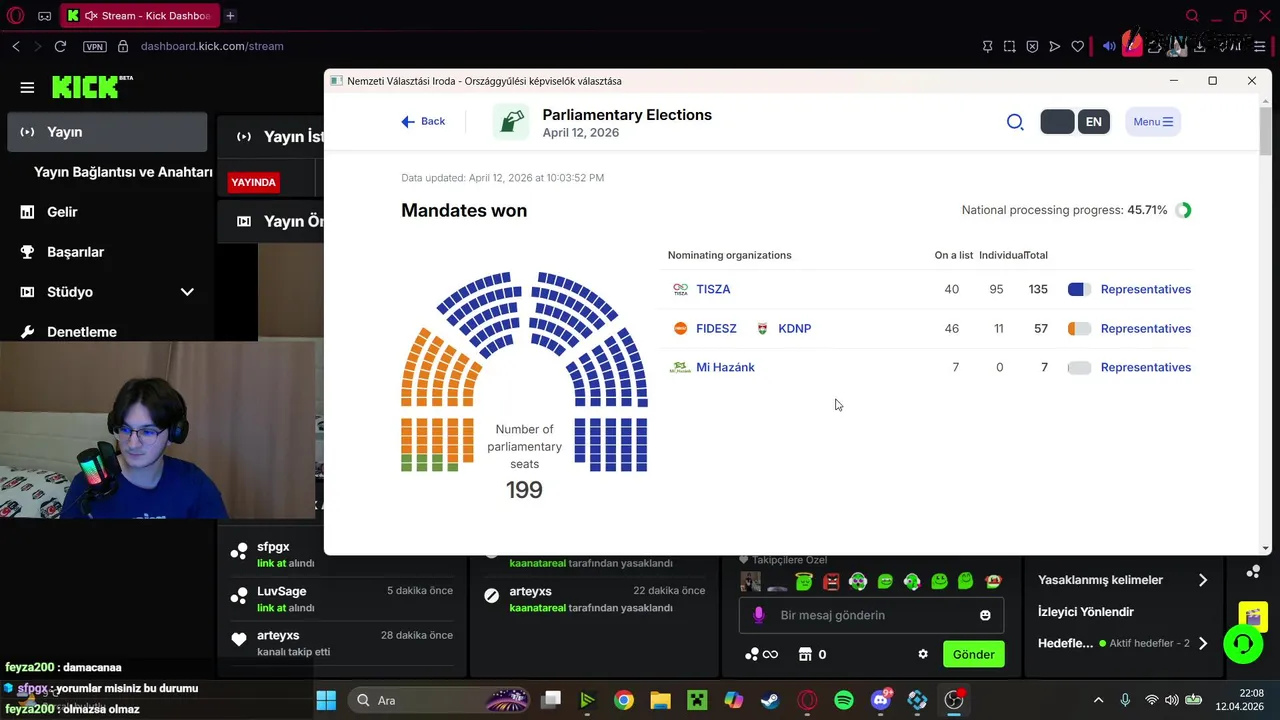Open the emoji picker in chat input
Viewport: 1280px width, 720px height.
pos(985,615)
